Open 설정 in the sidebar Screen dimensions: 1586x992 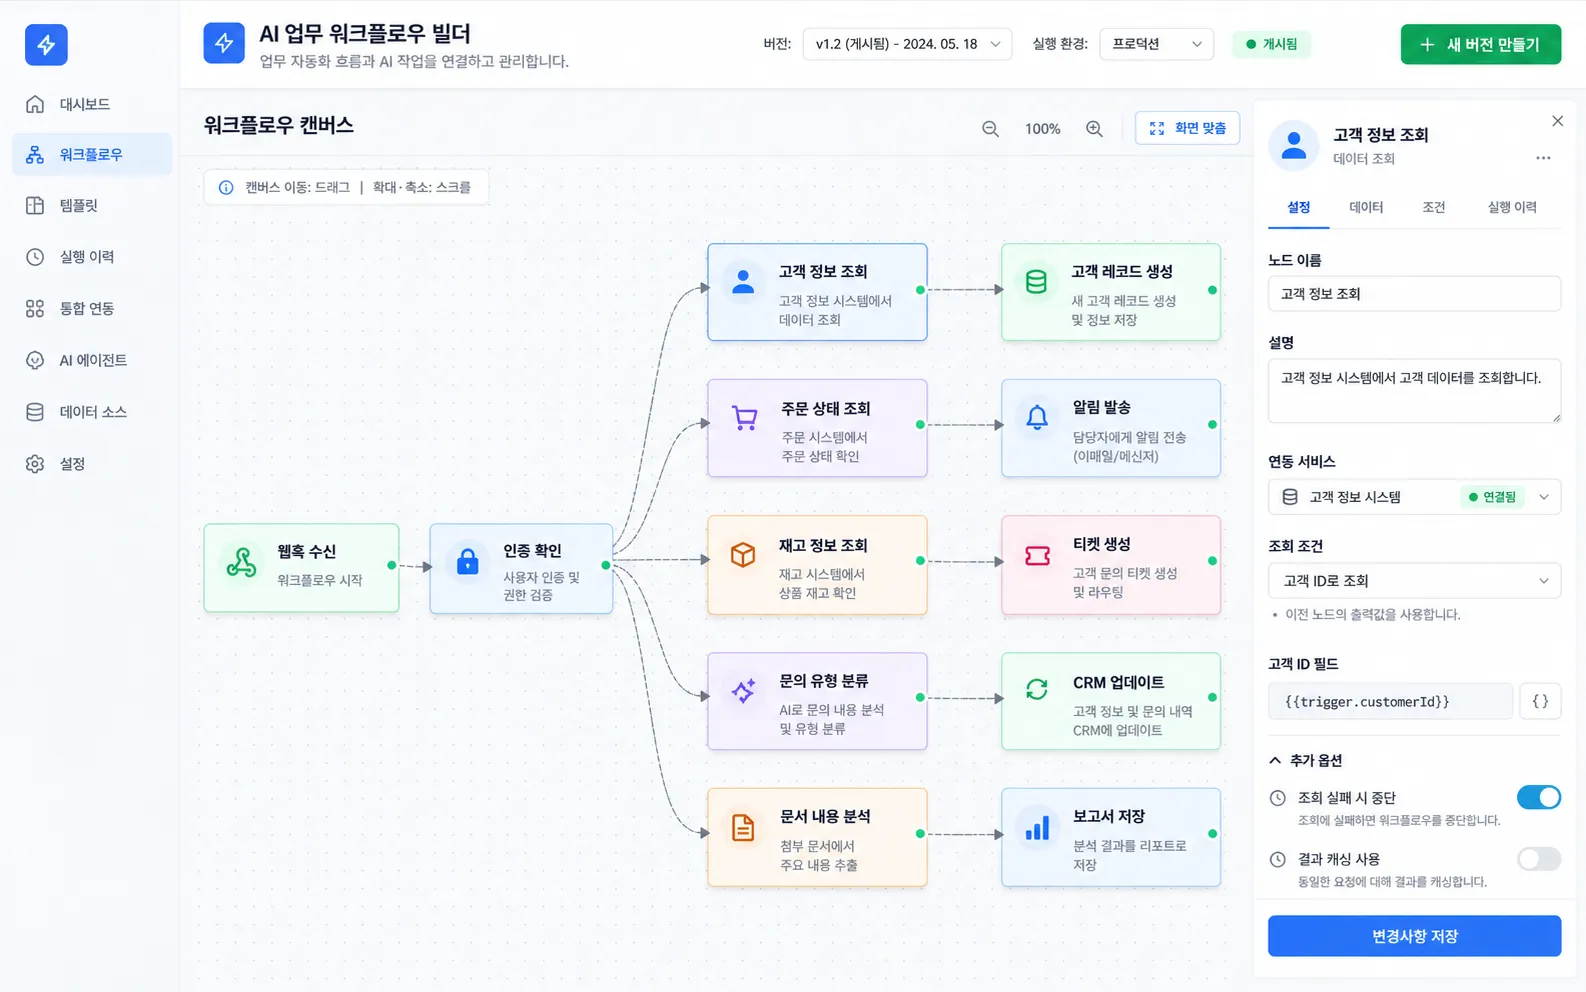click(92, 464)
